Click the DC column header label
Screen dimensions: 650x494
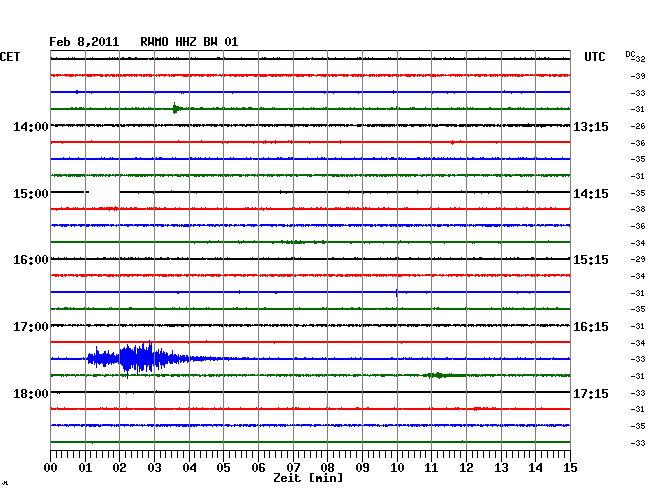[x=630, y=54]
